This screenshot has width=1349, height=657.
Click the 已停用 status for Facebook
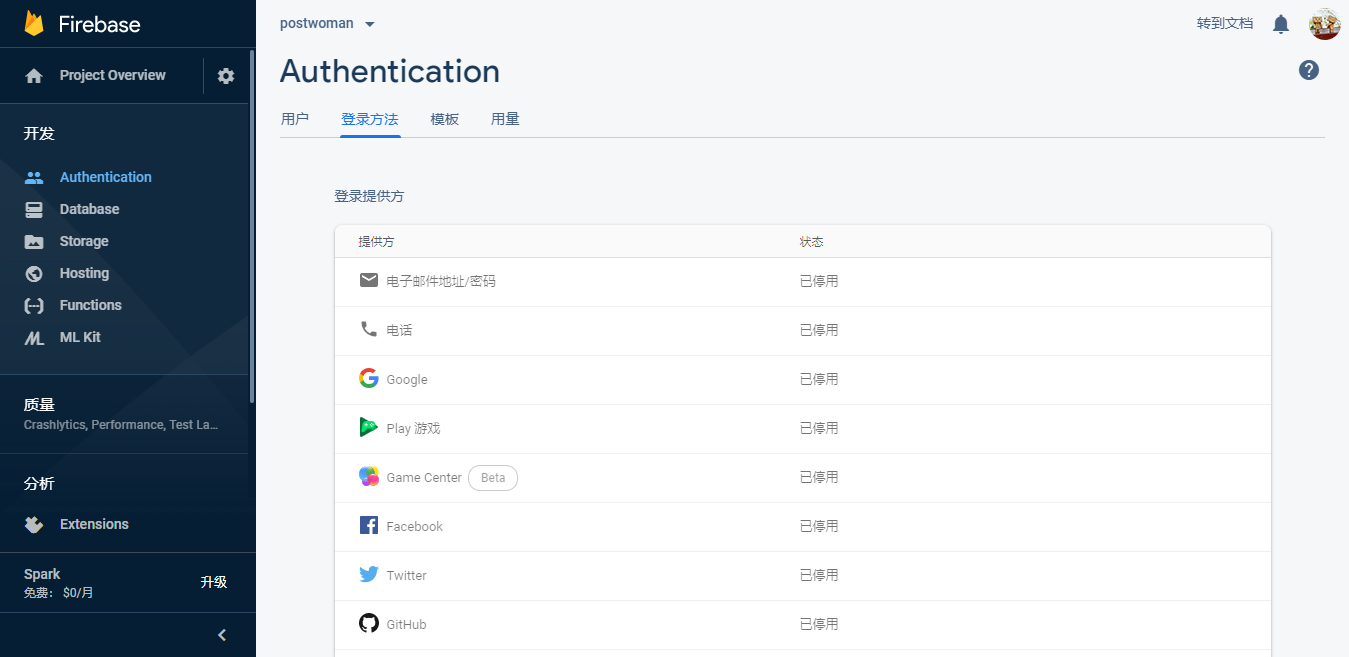(819, 526)
